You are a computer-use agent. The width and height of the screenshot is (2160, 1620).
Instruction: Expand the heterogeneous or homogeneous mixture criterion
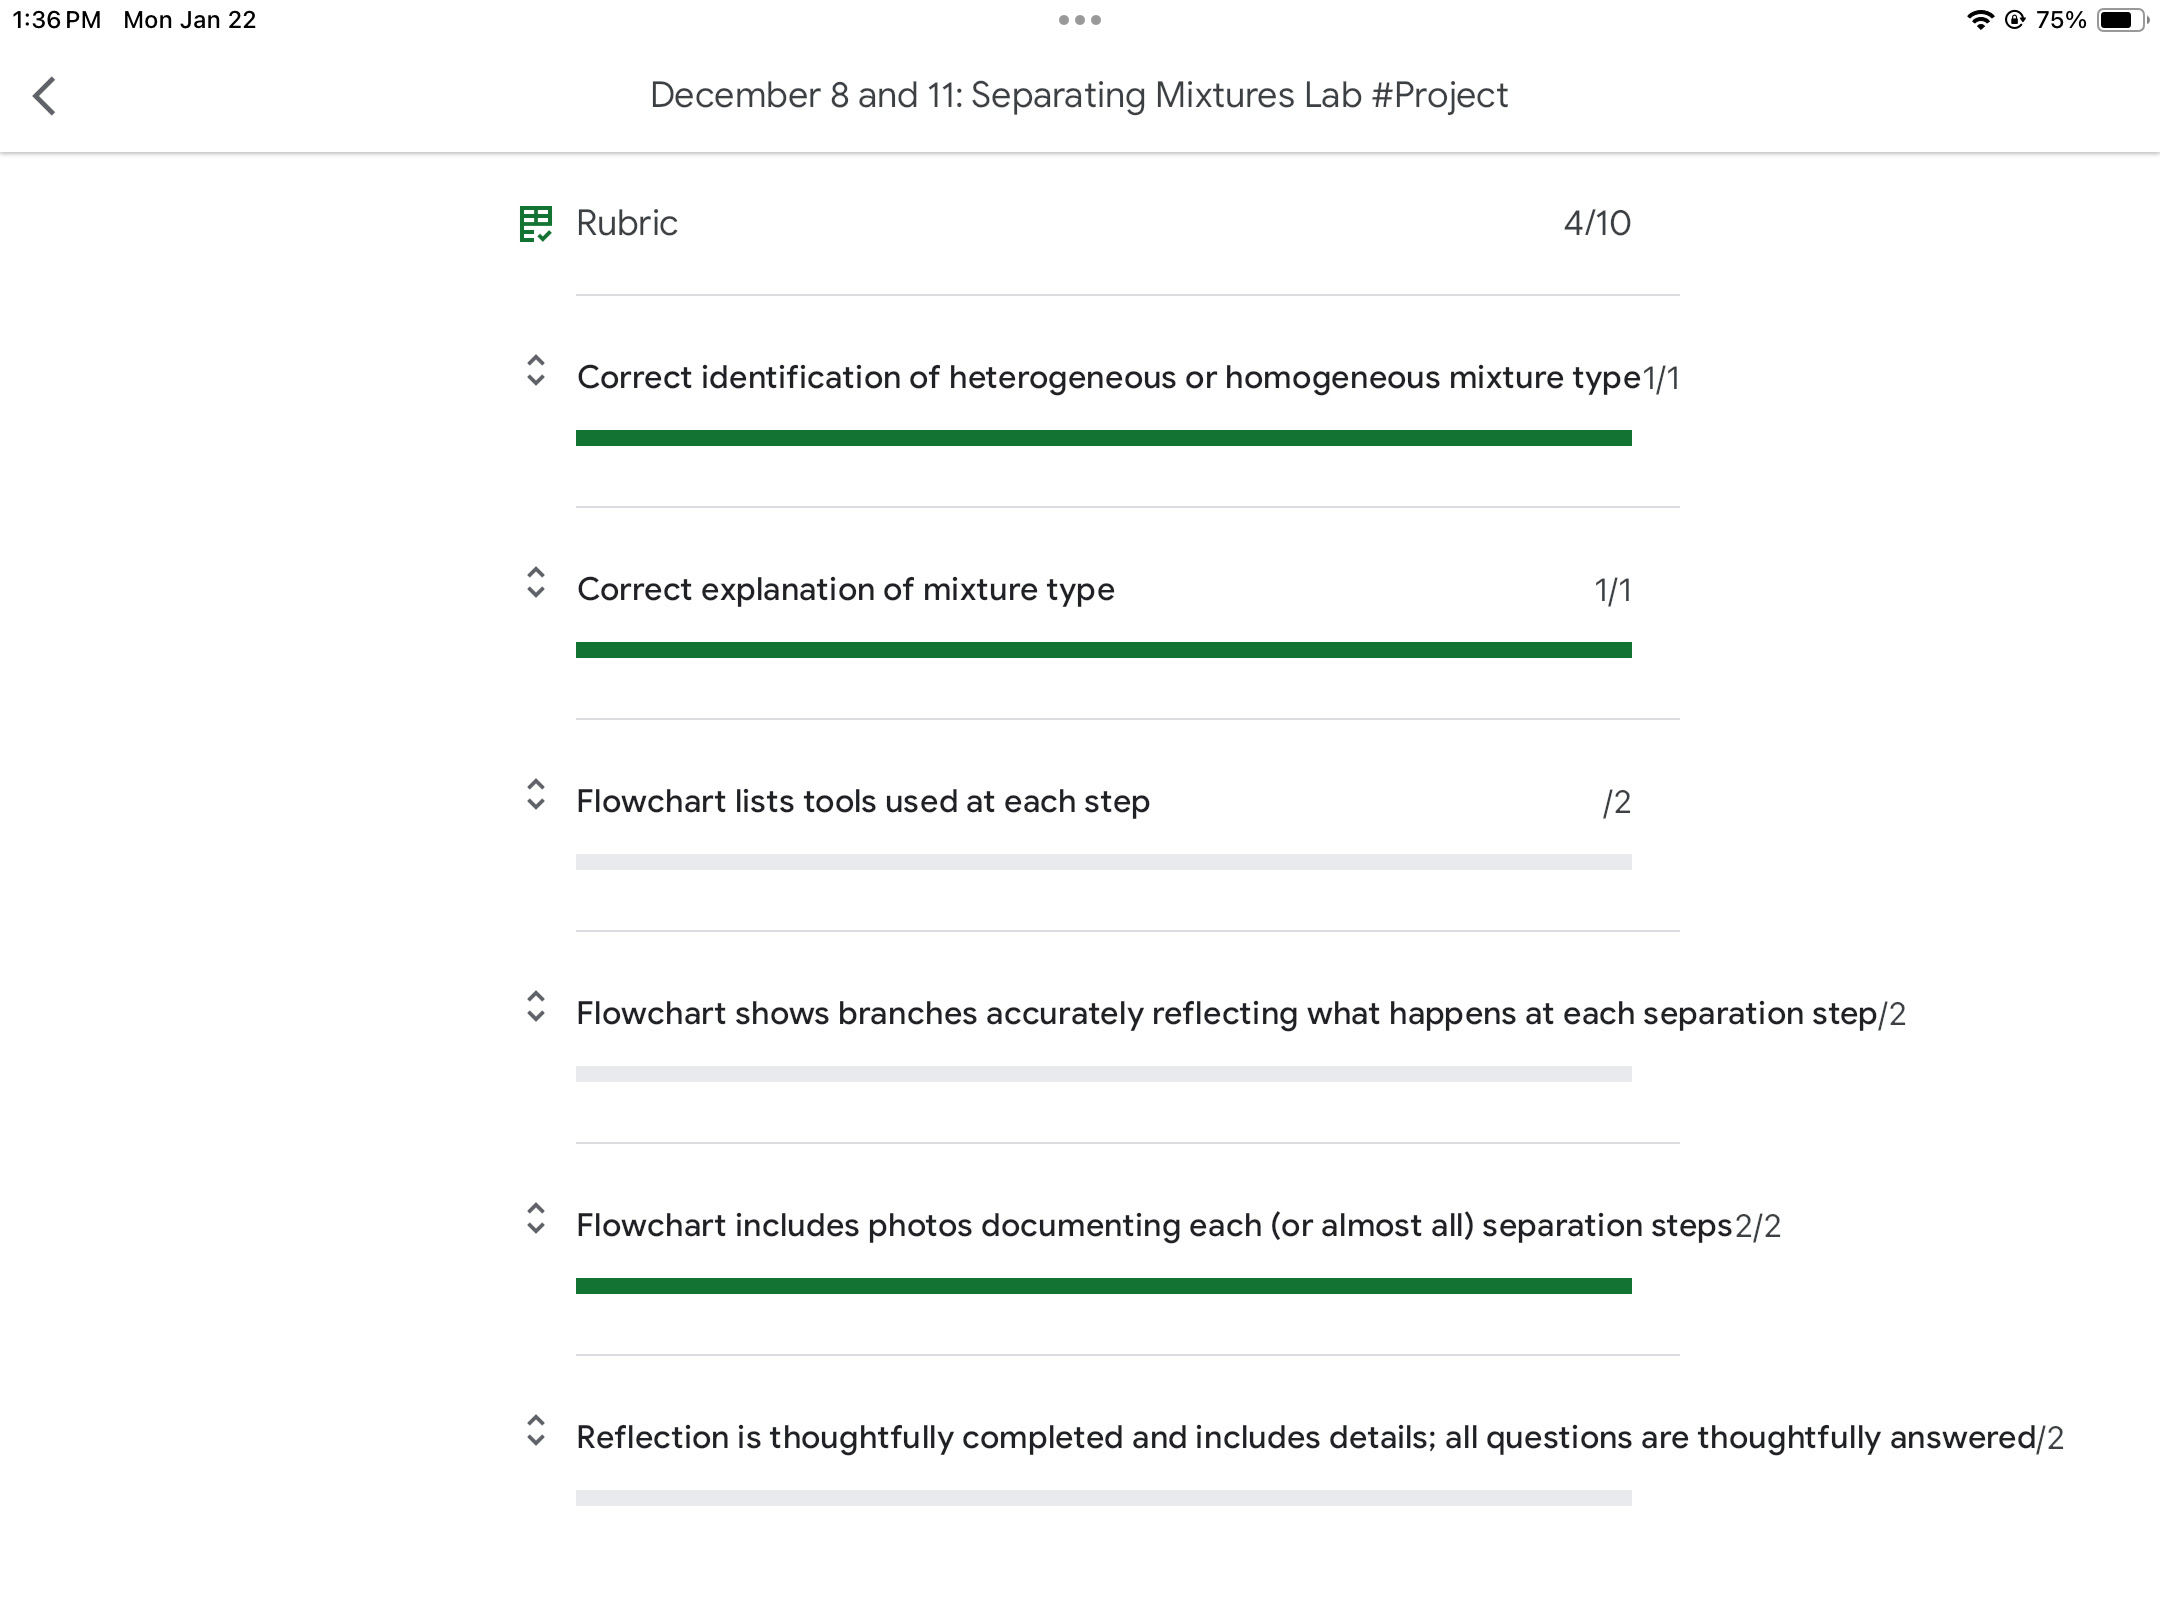tap(536, 371)
